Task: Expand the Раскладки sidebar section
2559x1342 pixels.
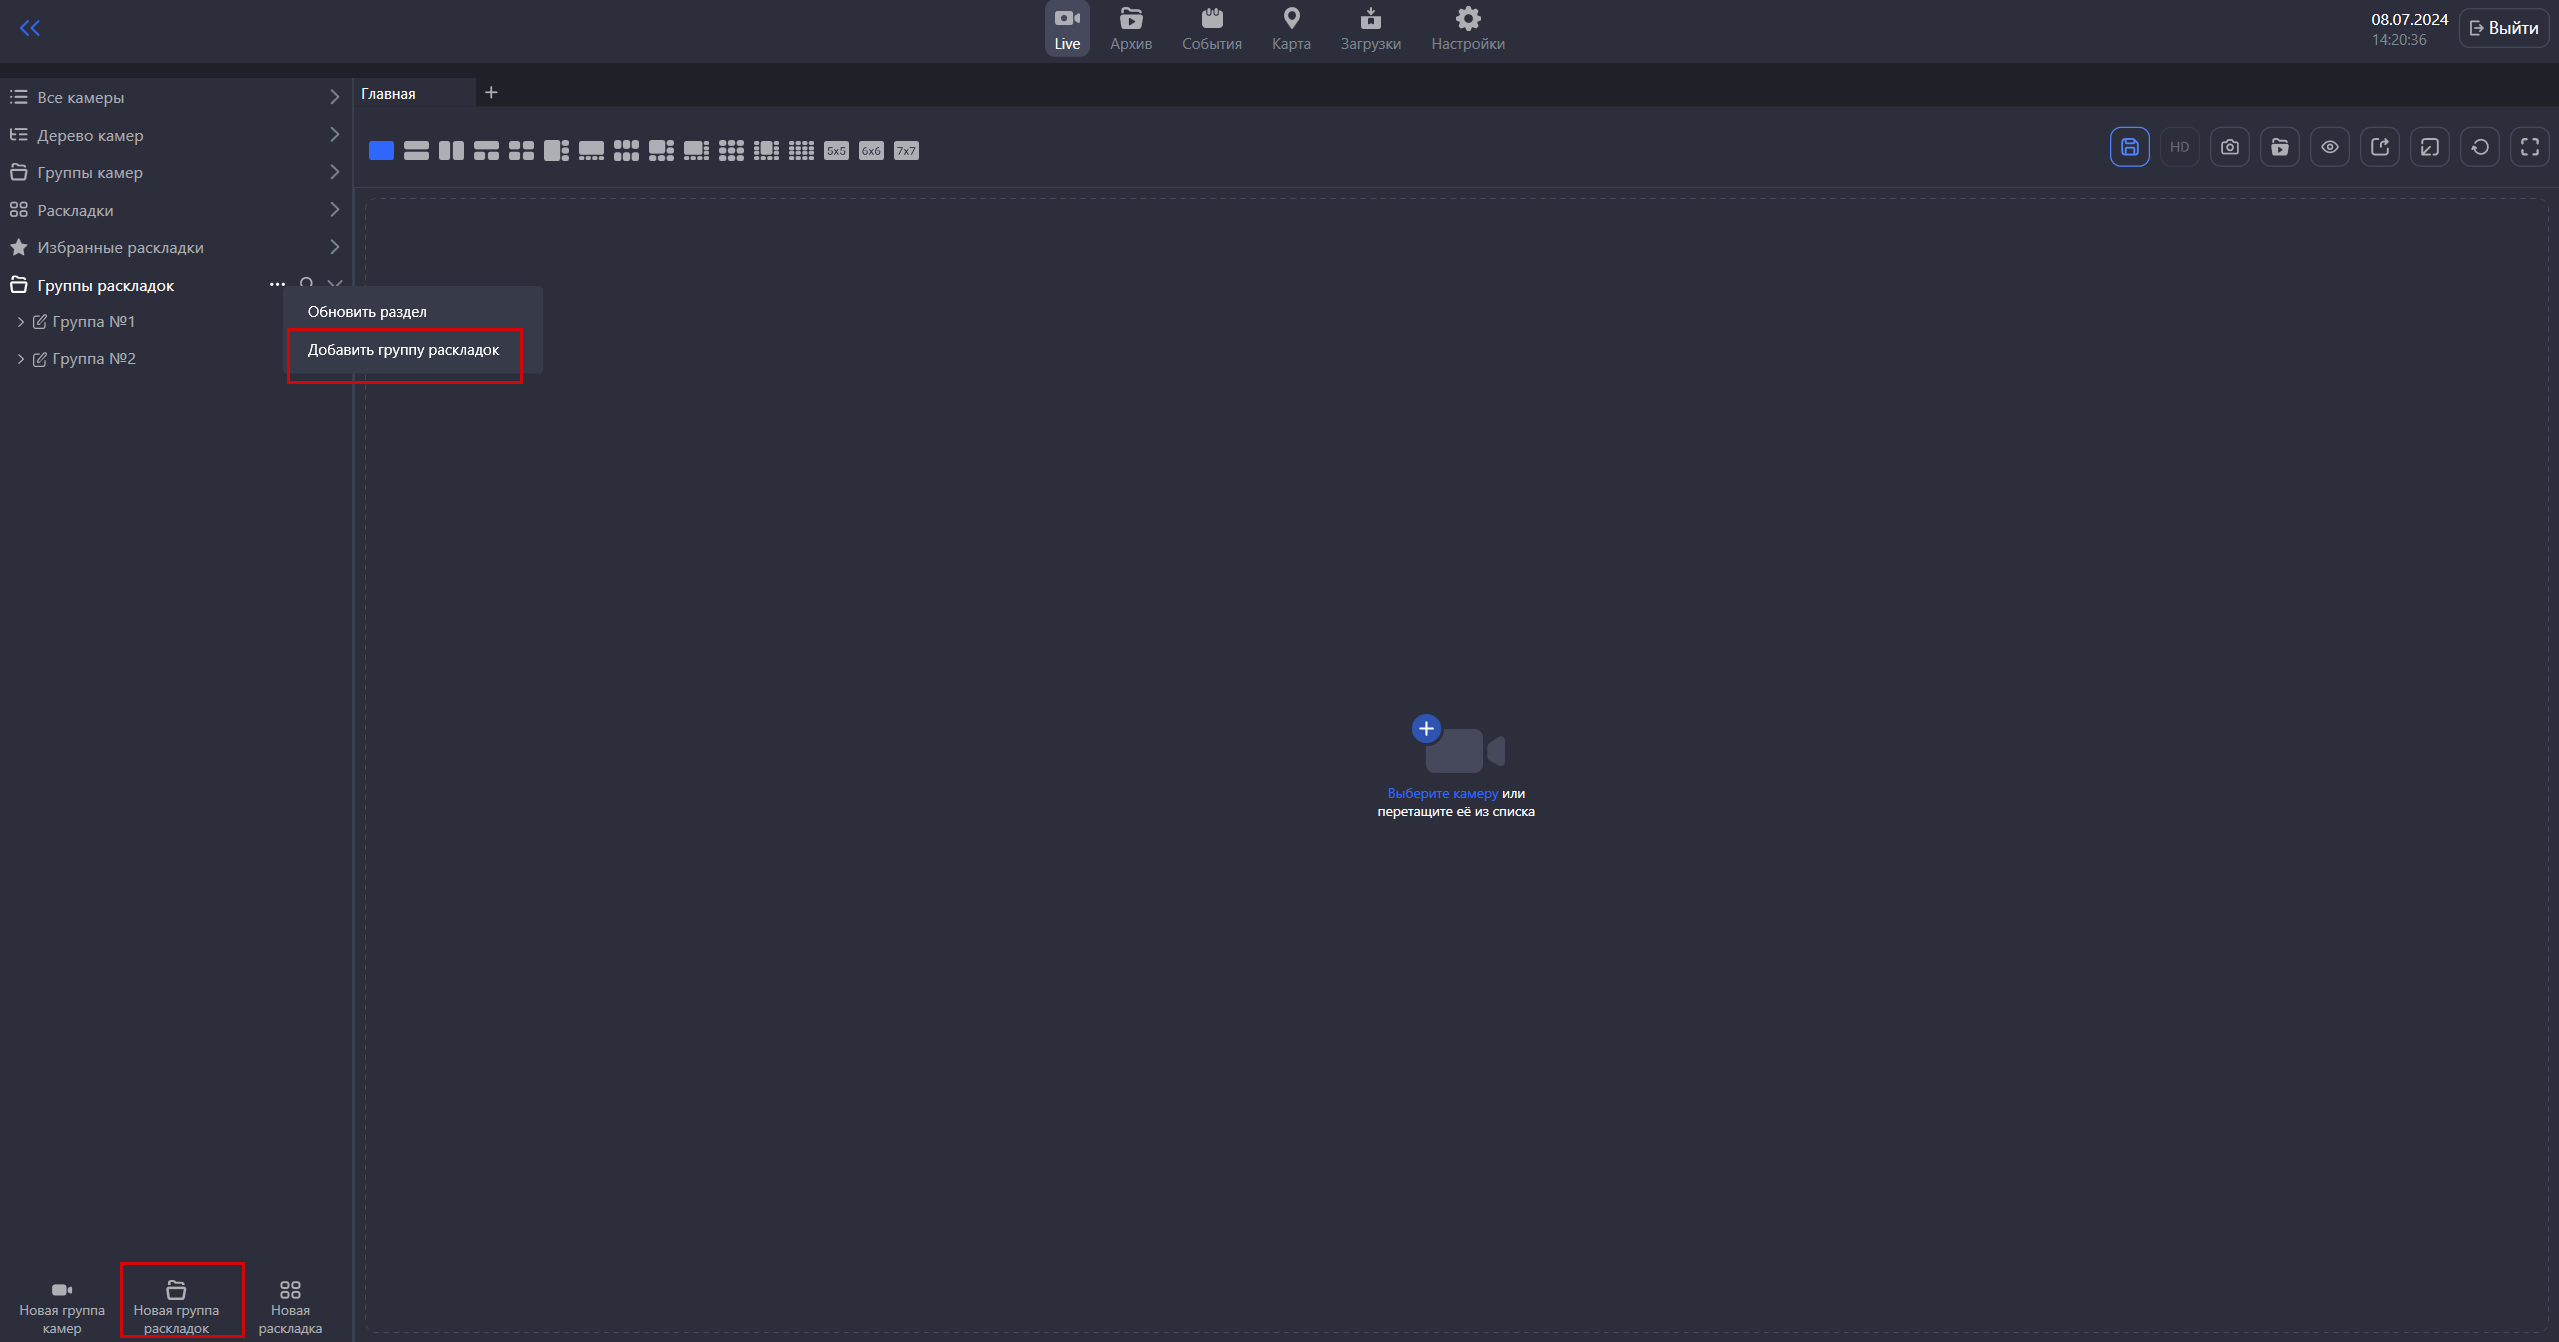Action: point(334,210)
